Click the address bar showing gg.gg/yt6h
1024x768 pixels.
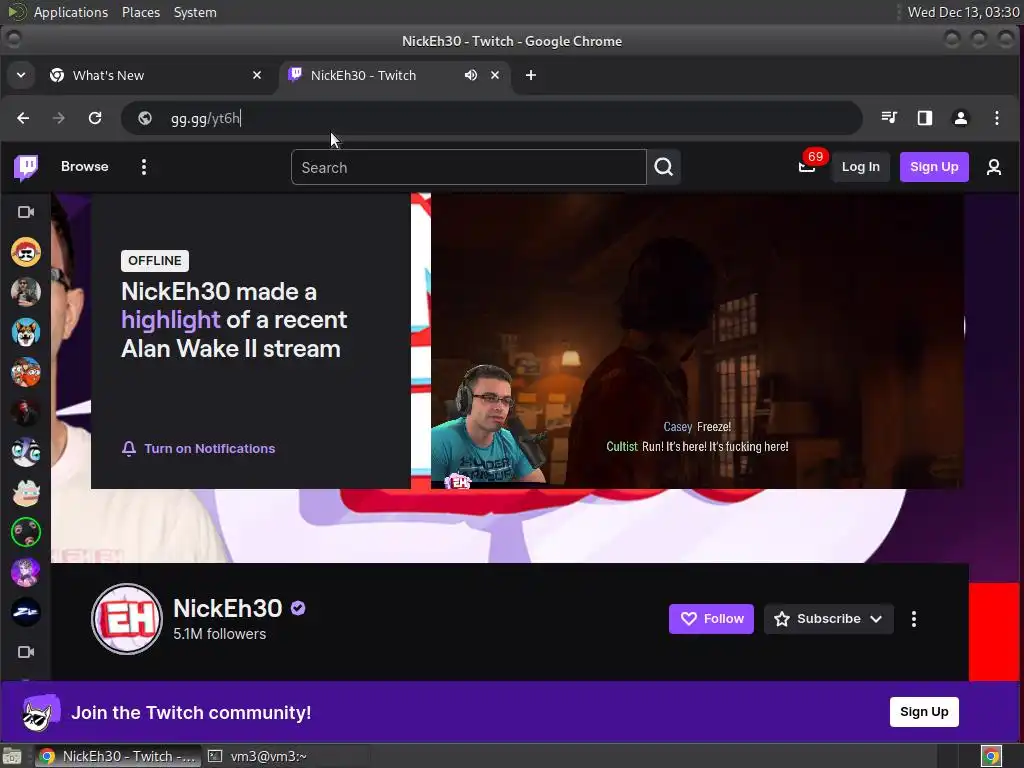[492, 118]
